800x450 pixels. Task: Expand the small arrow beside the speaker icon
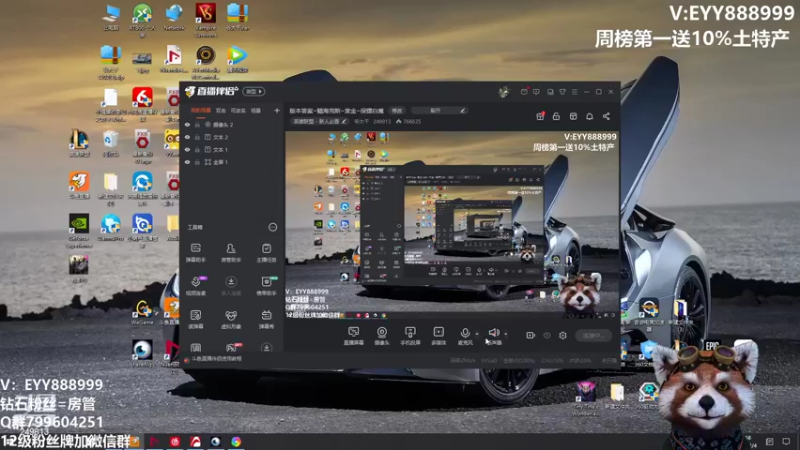(506, 334)
